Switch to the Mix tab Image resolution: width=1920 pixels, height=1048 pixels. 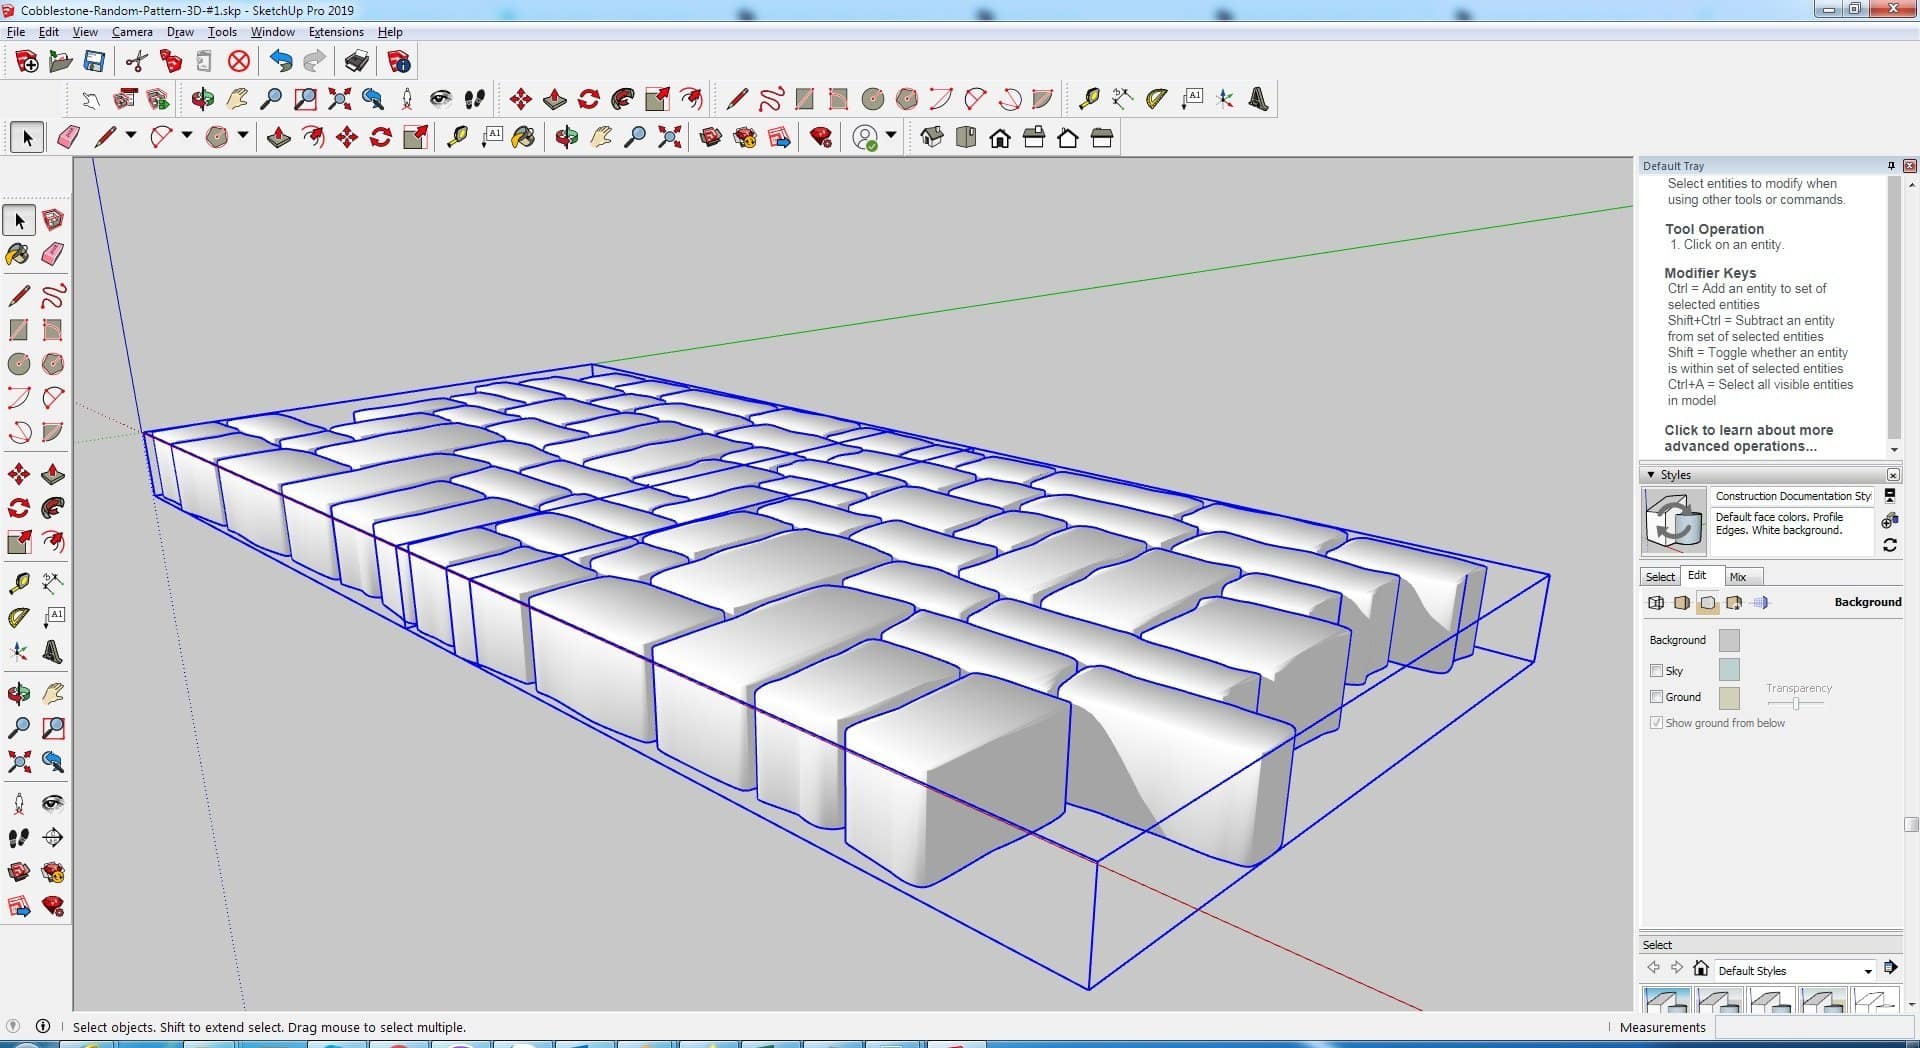[1738, 577]
